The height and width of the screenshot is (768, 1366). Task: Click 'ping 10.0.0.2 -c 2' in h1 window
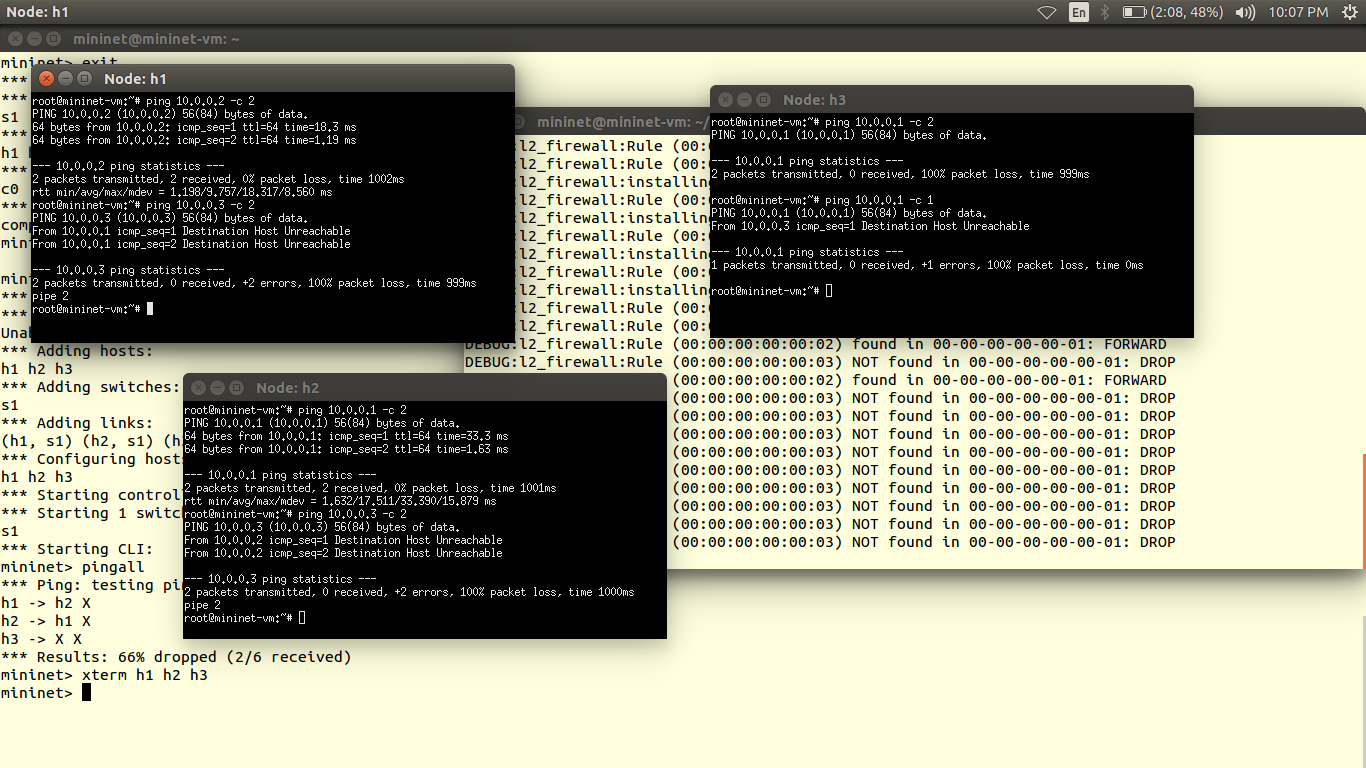[200, 101]
